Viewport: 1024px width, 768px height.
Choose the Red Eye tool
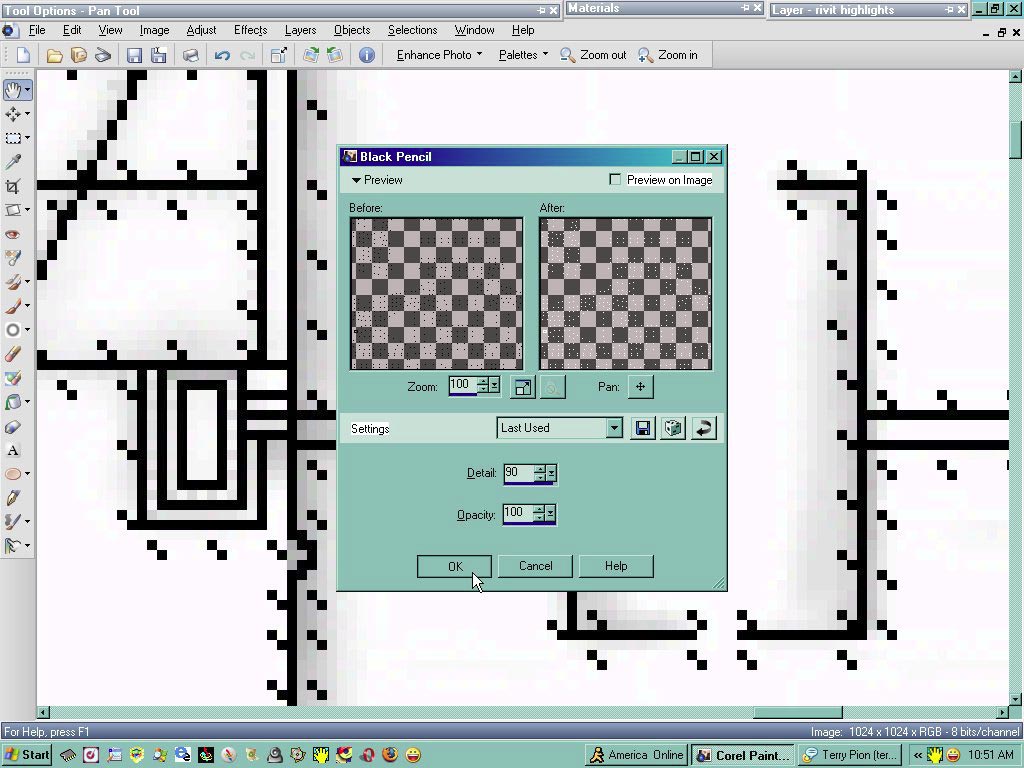point(13,234)
